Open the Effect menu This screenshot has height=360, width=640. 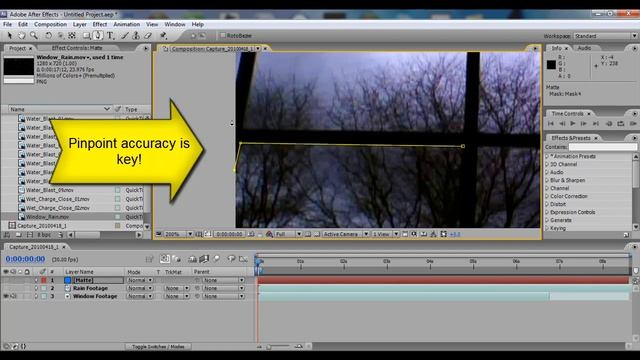tap(100, 24)
